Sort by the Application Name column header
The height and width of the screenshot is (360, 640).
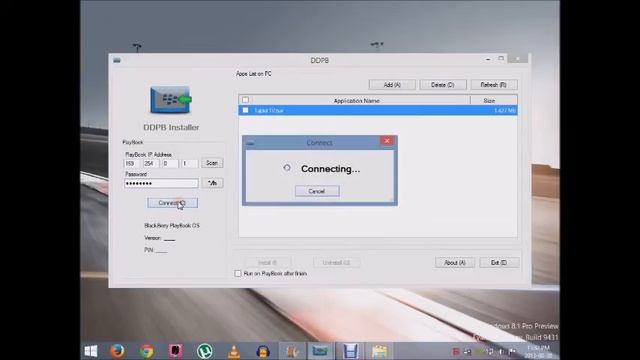pyautogui.click(x=356, y=100)
